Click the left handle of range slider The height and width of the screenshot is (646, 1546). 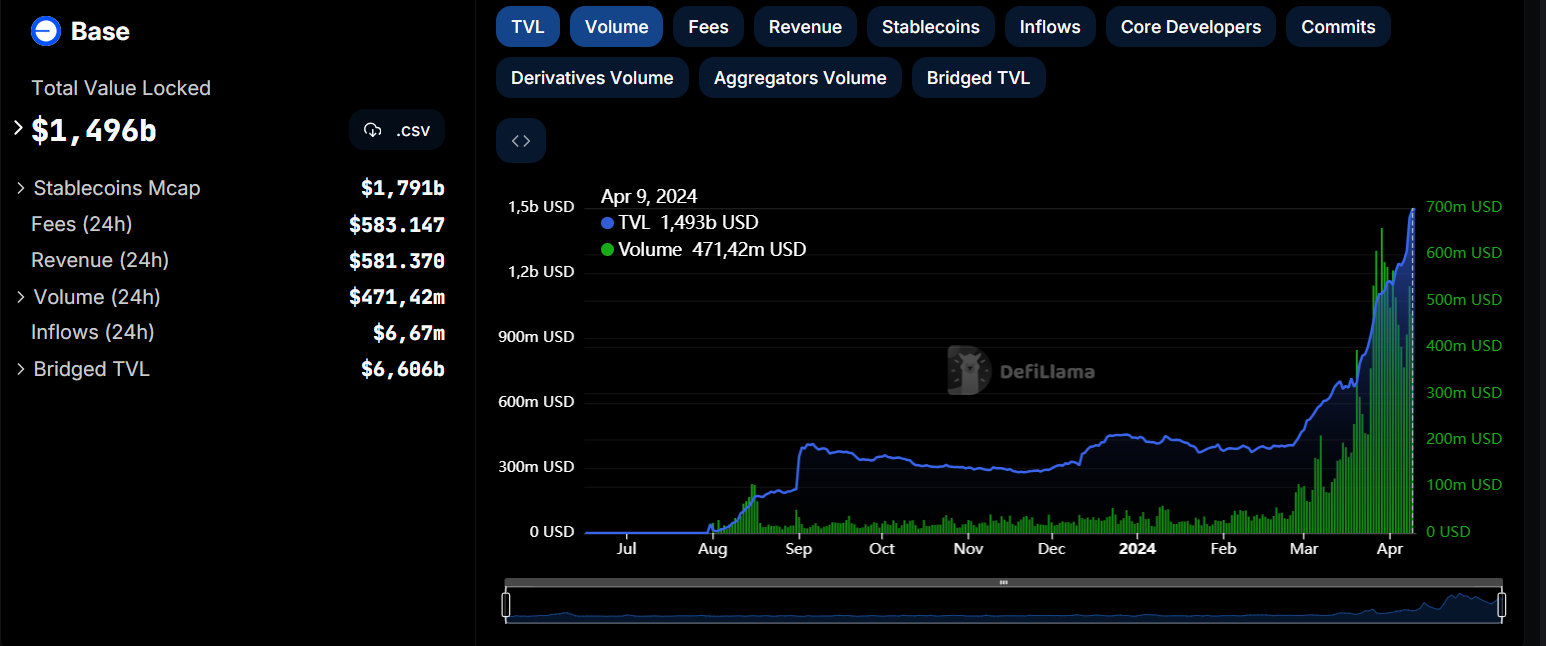[x=506, y=604]
